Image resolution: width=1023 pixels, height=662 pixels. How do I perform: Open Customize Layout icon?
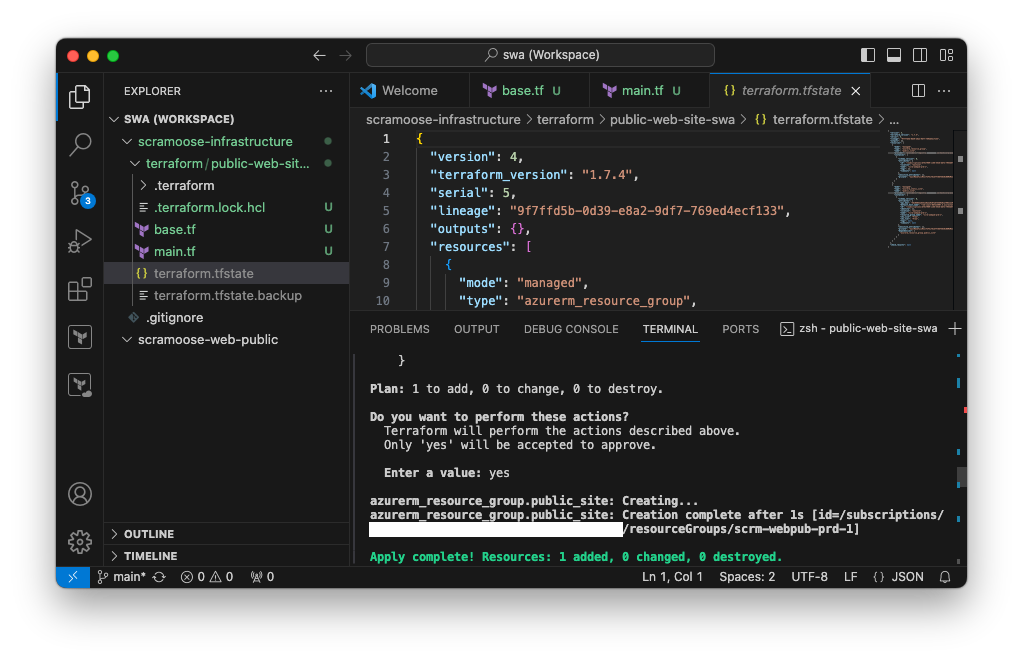click(946, 55)
